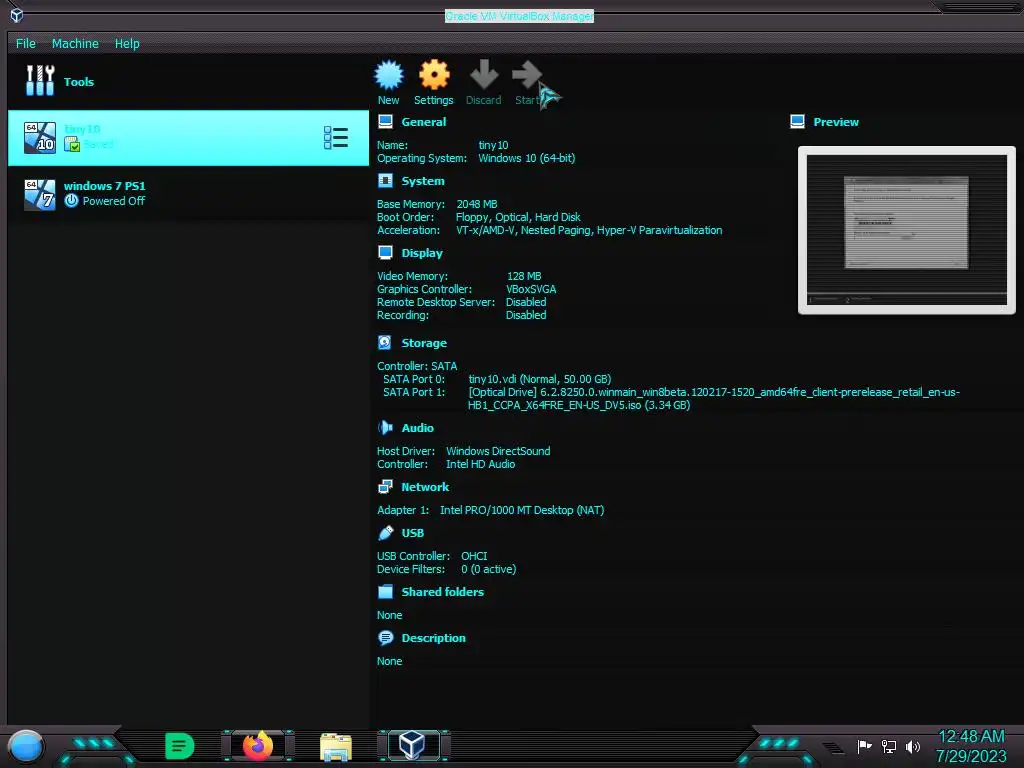
Task: Open the General settings link
Action: 424,122
